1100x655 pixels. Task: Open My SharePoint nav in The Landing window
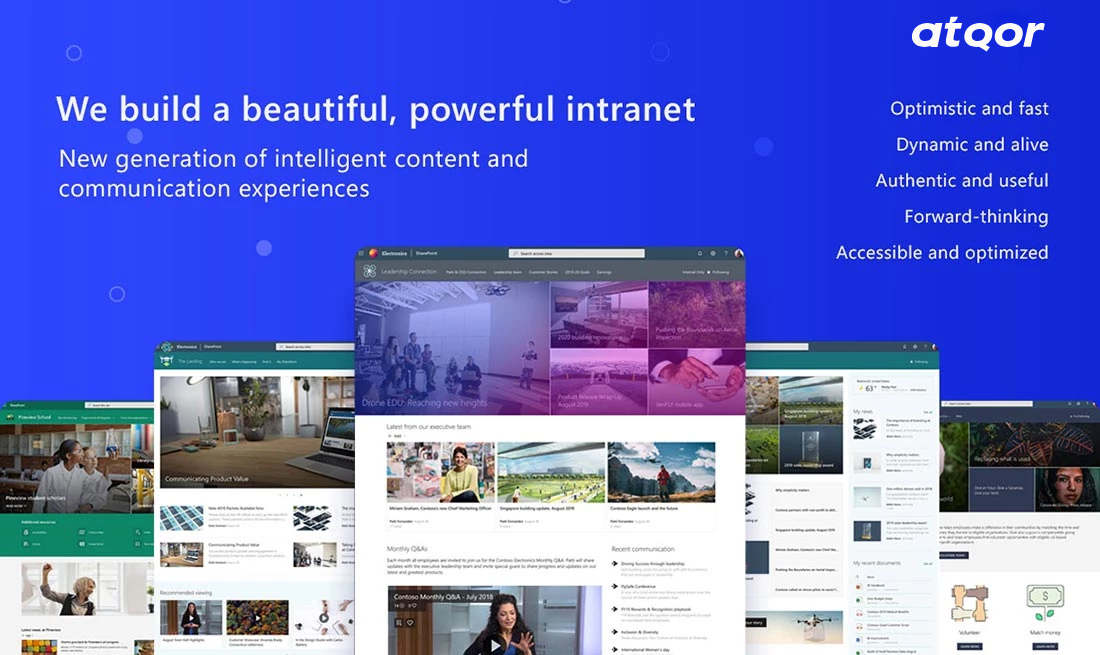tap(286, 362)
